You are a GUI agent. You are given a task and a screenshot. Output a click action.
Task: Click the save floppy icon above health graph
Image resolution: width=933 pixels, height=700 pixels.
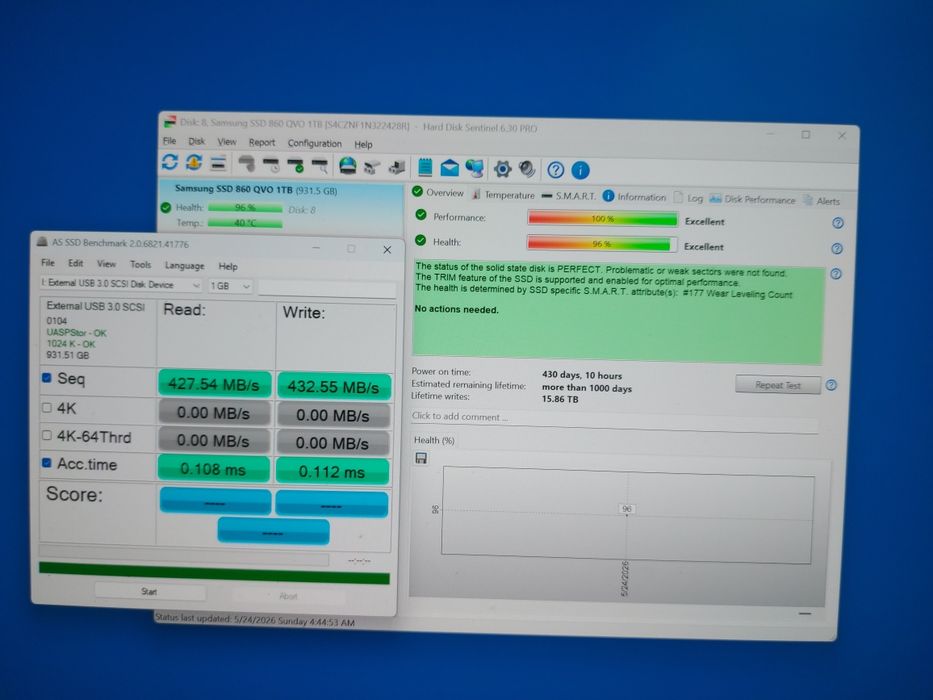click(x=421, y=458)
